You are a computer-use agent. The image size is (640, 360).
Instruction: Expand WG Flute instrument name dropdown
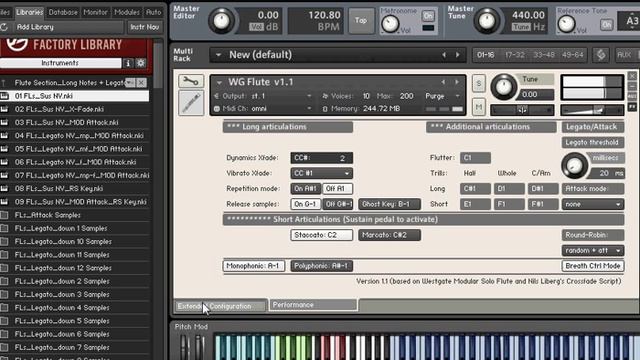(x=219, y=82)
